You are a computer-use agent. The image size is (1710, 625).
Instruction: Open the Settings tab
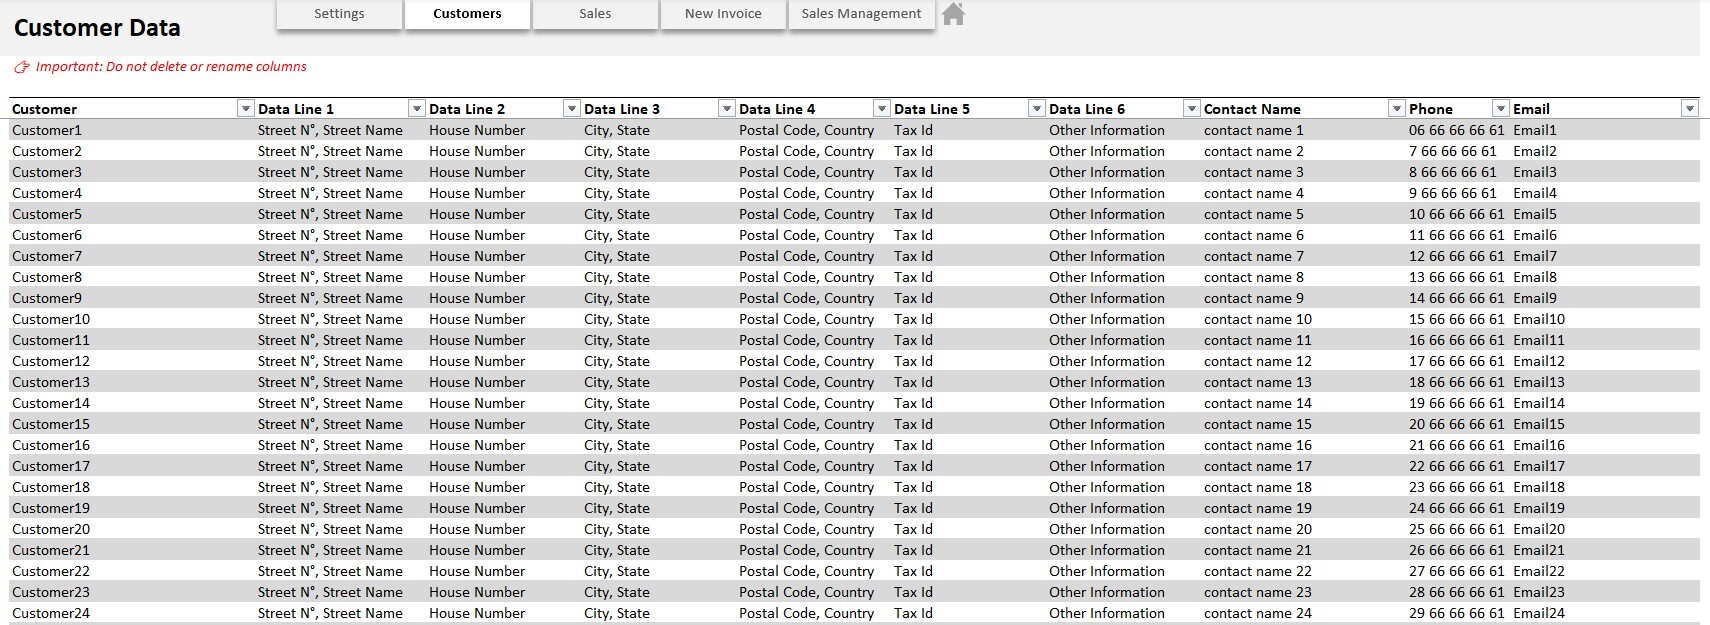click(x=339, y=14)
